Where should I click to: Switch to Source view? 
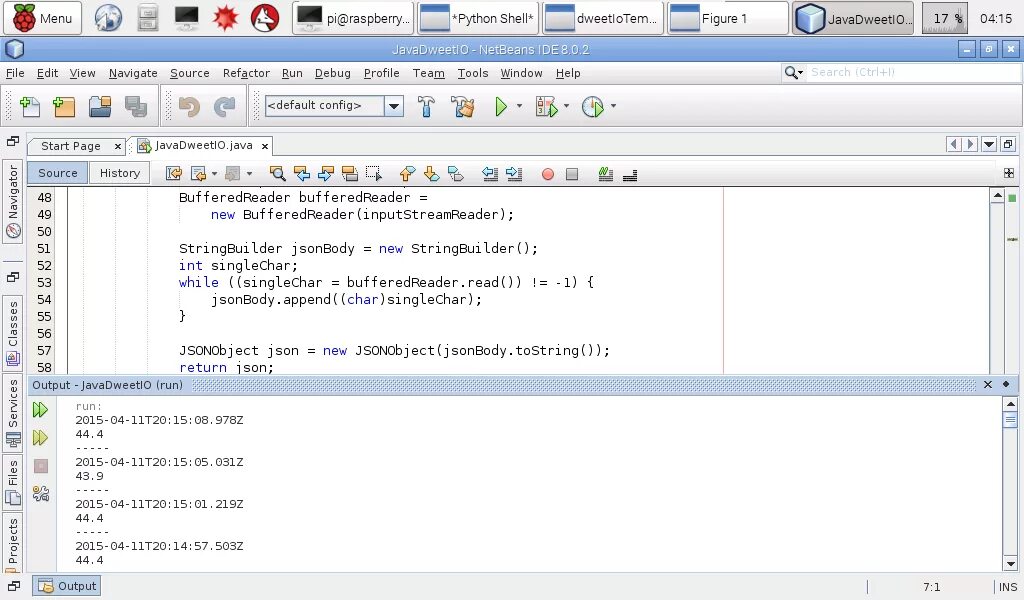point(57,173)
